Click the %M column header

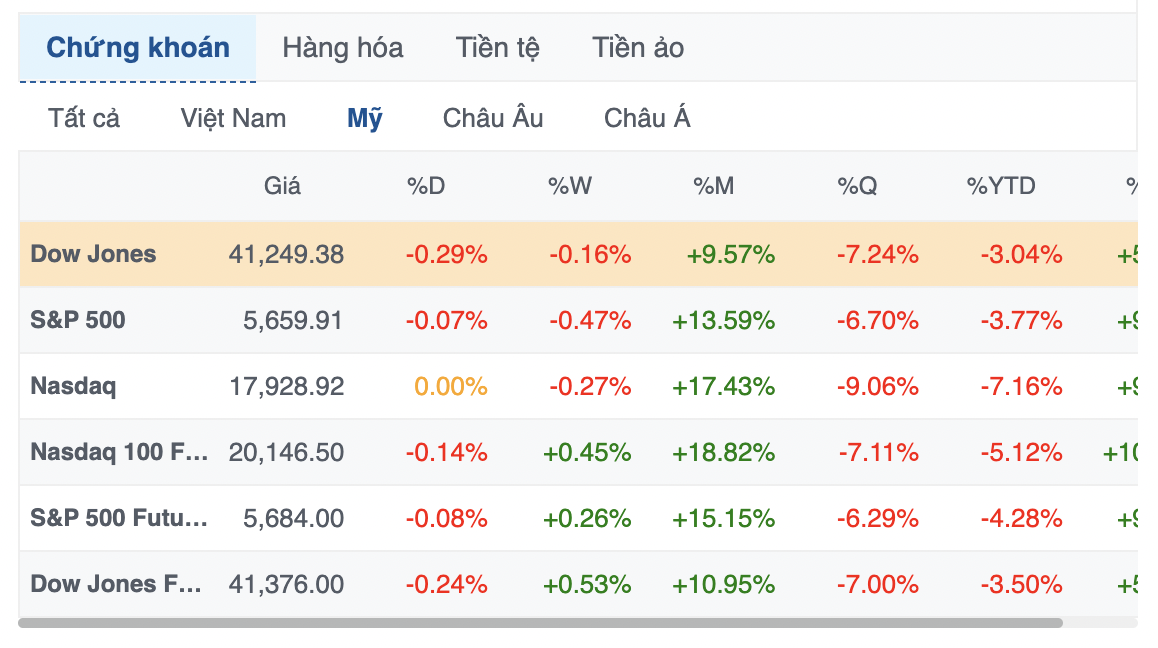point(713,186)
